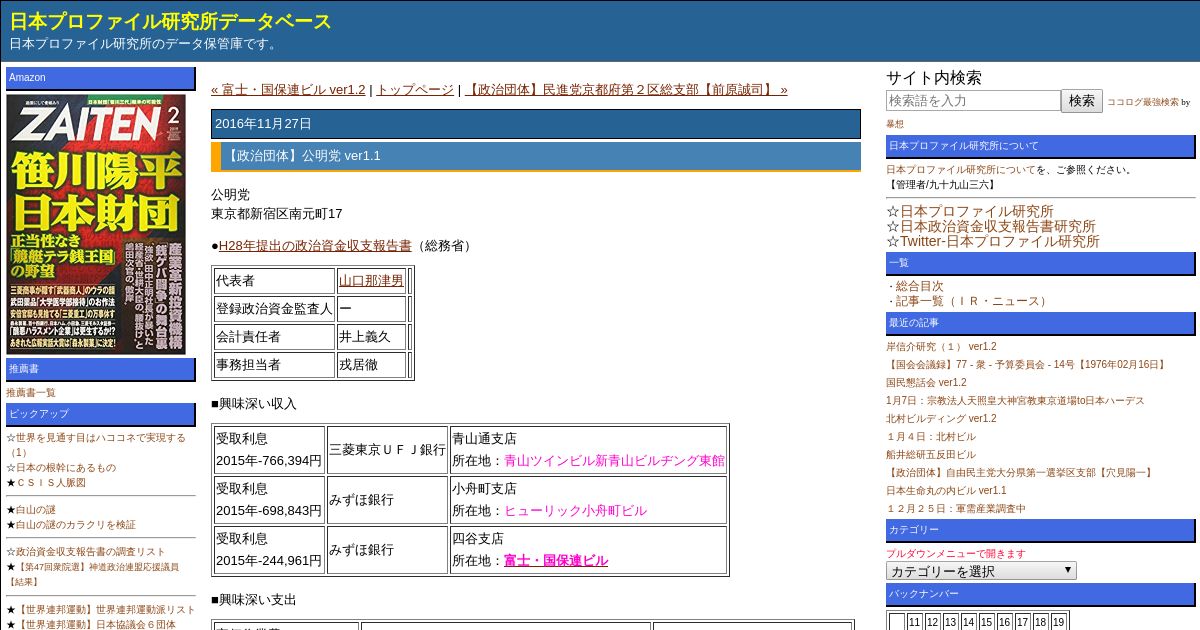Open 日本プロファイル研究所について link in sidebar text
The width and height of the screenshot is (1200, 630).
coord(961,170)
